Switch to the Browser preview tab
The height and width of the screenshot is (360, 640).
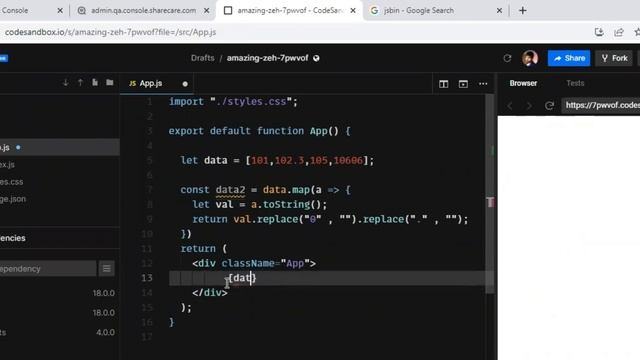(x=523, y=83)
